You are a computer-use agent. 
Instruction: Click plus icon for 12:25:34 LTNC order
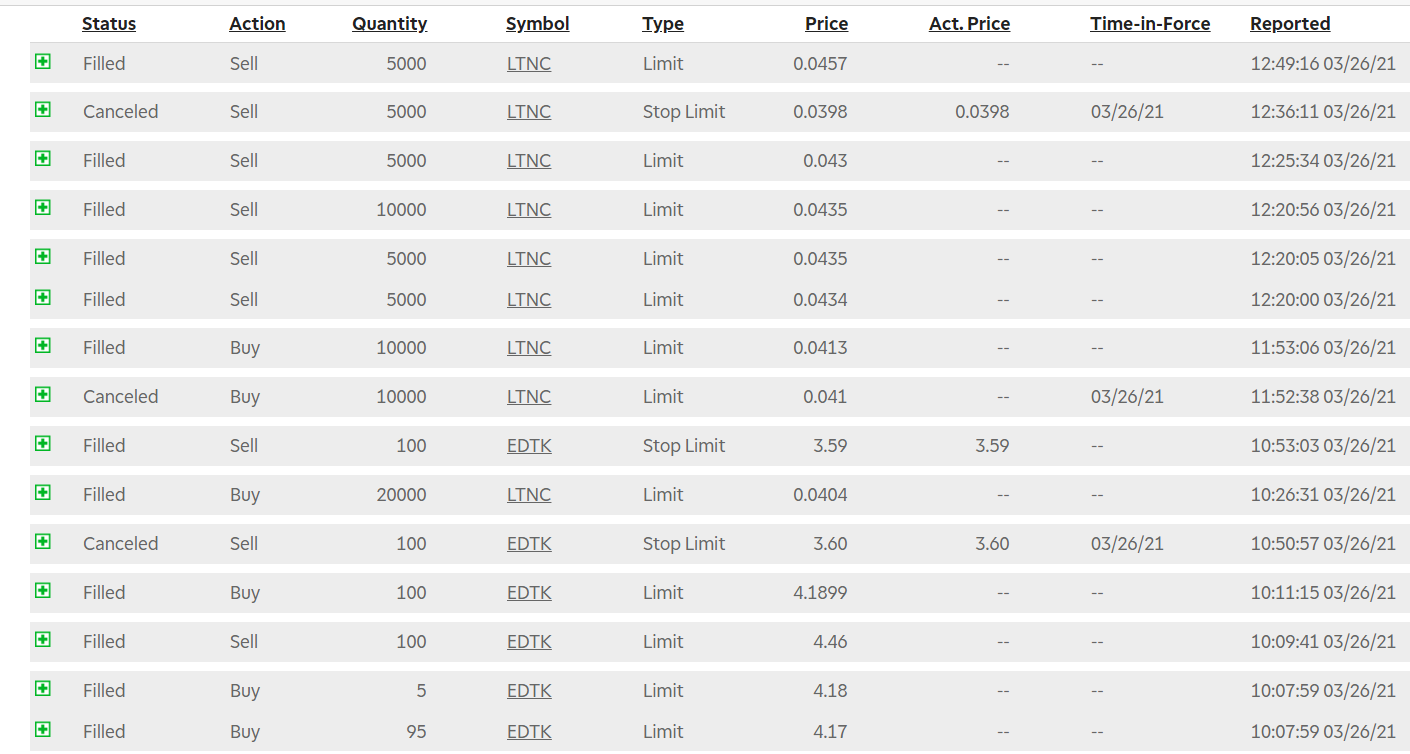point(43,159)
